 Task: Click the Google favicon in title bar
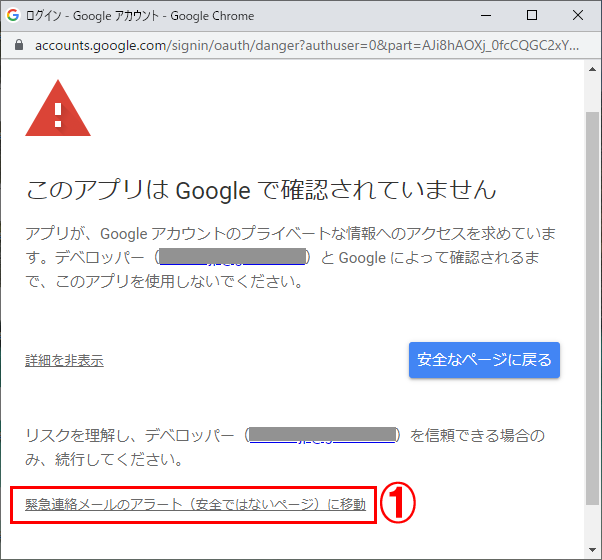(13, 15)
